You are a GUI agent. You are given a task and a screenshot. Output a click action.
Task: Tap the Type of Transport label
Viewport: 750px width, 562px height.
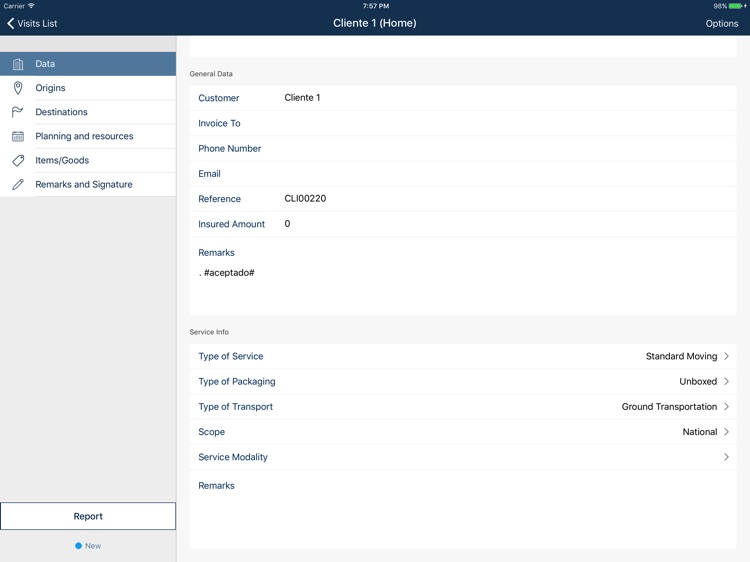[x=235, y=407]
